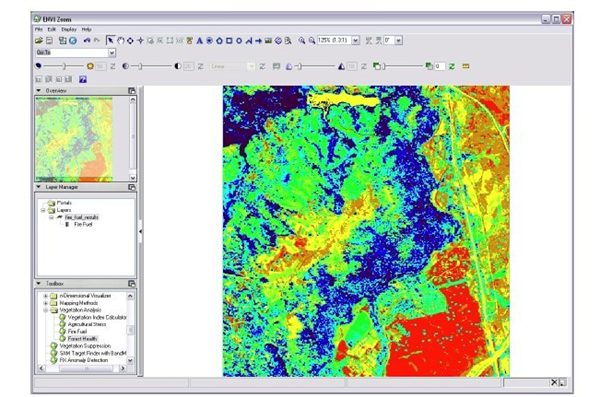This screenshot has height=397, width=600.
Task: Pick the arrow annotation tool
Action: 259,40
